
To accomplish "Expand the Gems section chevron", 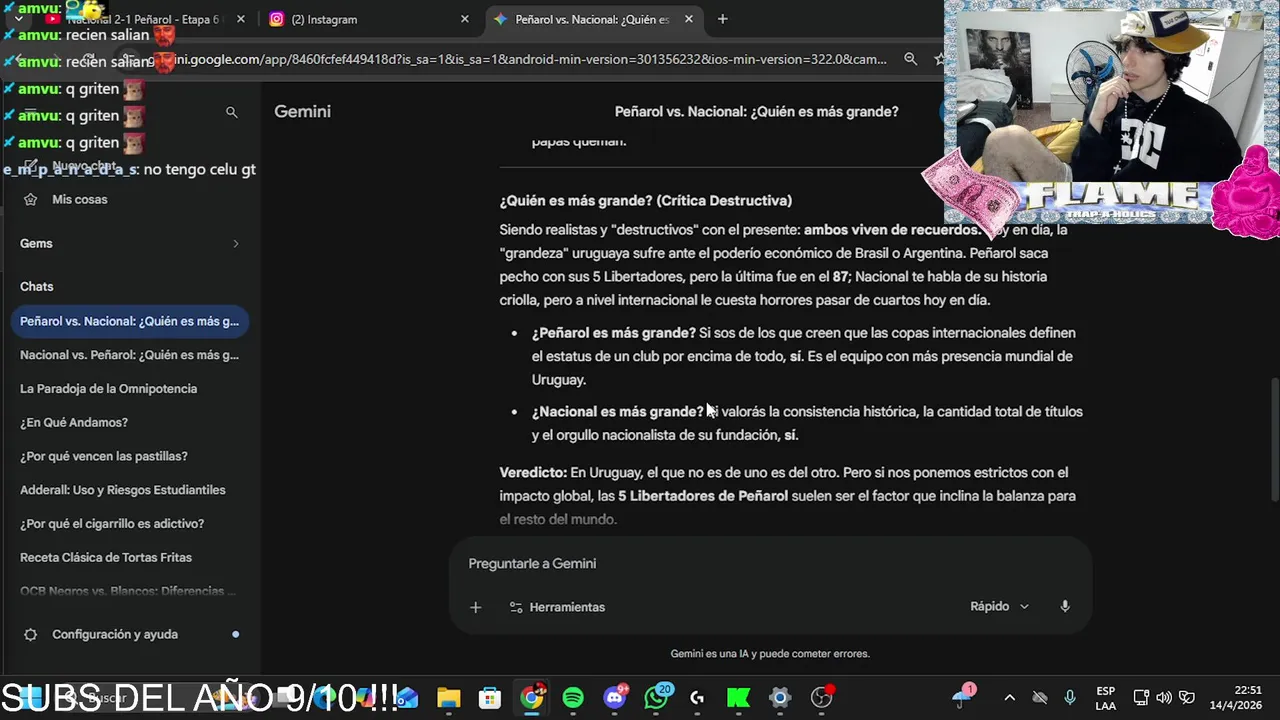I will [236, 243].
